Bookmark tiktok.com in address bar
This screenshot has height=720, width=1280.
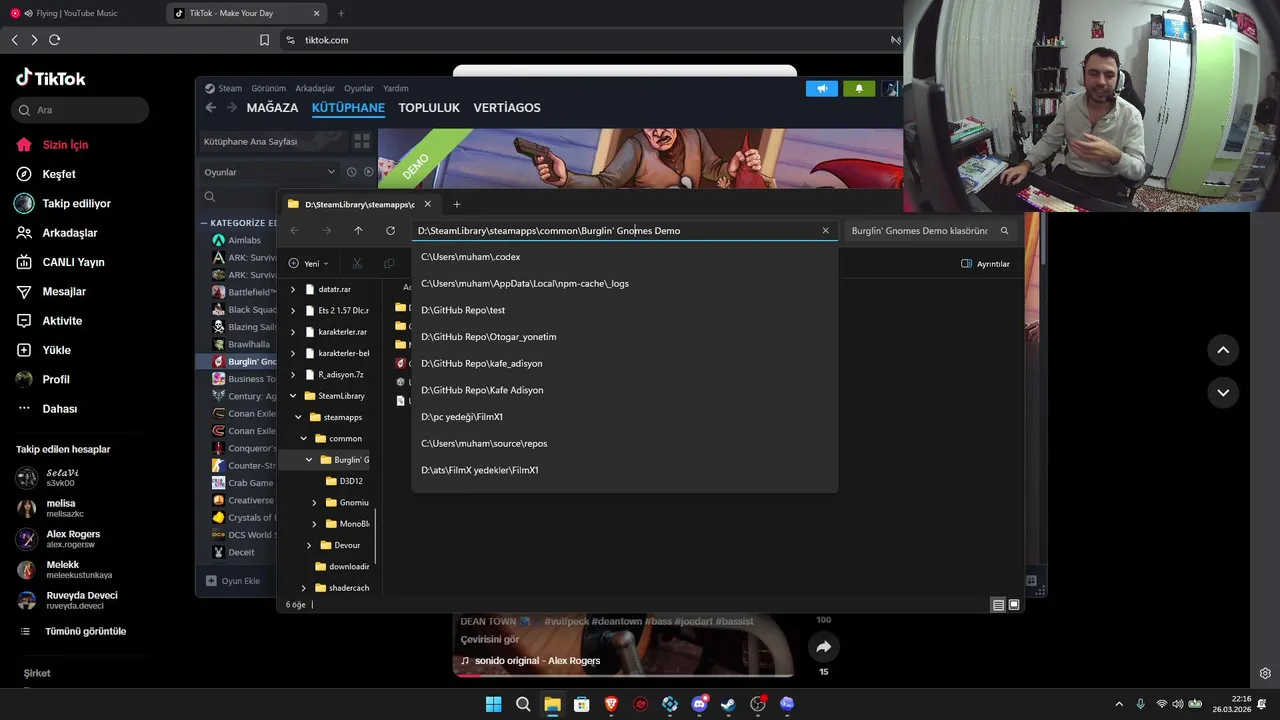click(x=264, y=40)
